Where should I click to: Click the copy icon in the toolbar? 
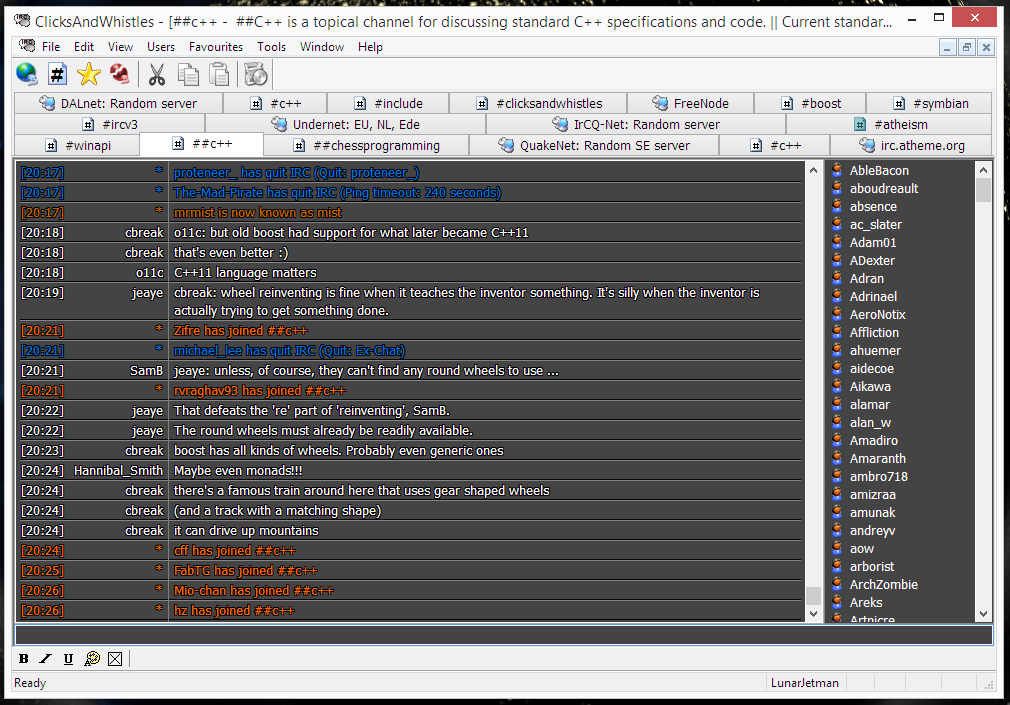pyautogui.click(x=188, y=74)
